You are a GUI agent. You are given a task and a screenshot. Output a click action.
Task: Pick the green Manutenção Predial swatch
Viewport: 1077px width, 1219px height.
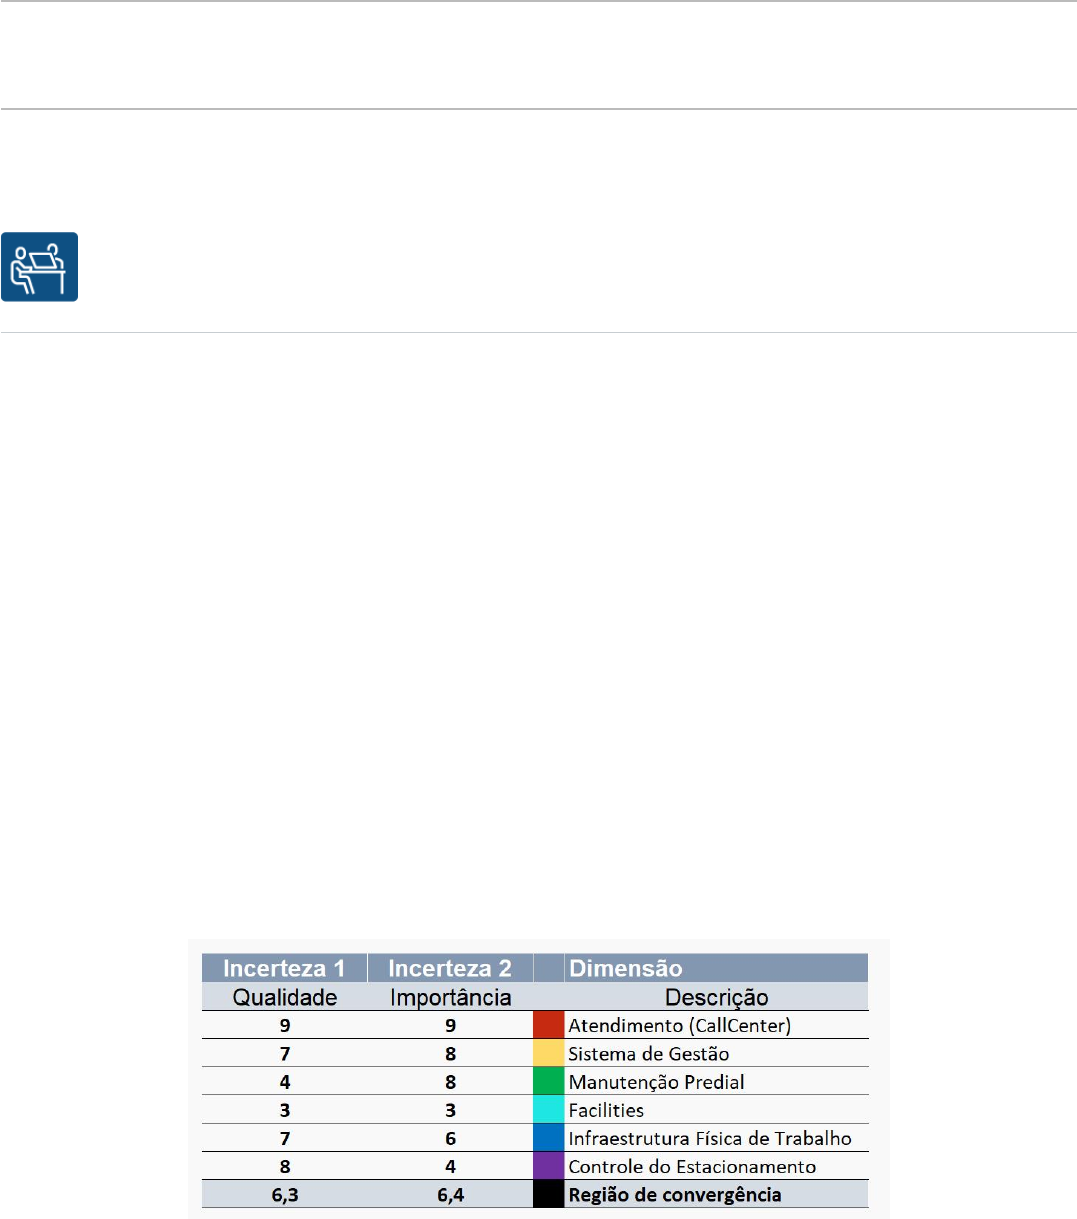point(548,1081)
